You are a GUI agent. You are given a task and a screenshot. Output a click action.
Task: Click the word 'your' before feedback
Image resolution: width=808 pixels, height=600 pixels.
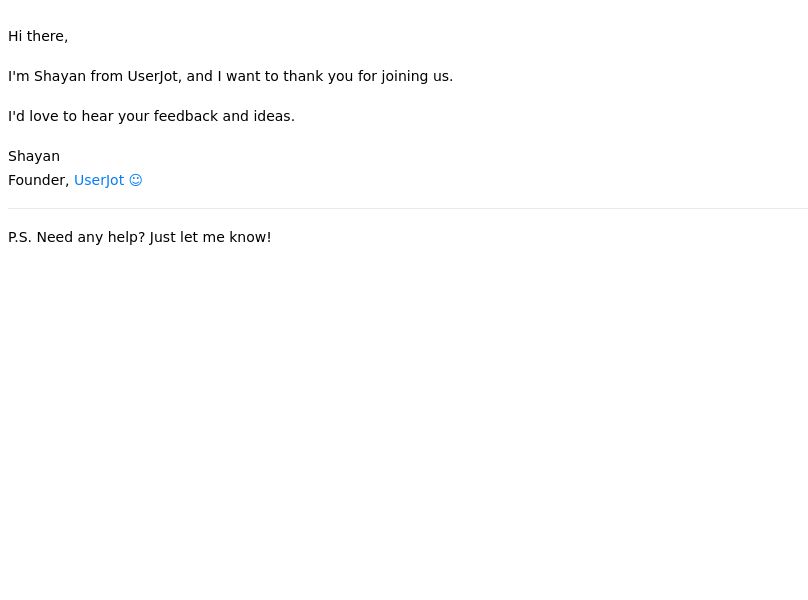(133, 116)
